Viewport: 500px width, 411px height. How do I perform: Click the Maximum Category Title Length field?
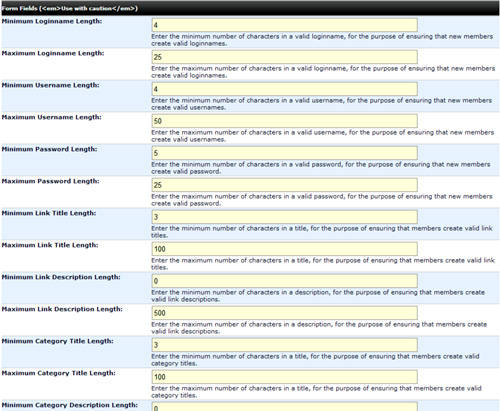(x=284, y=377)
